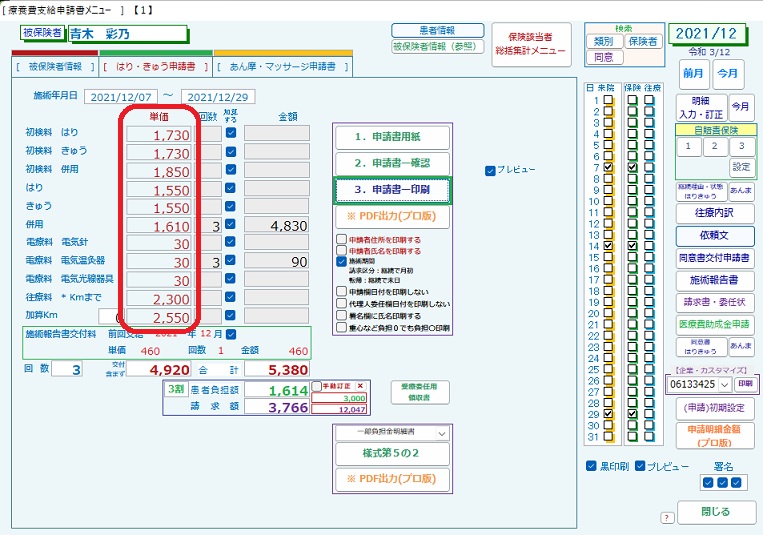
Task: Toggle the プレビュー checkbox near the print buttons
Action: pyautogui.click(x=490, y=171)
